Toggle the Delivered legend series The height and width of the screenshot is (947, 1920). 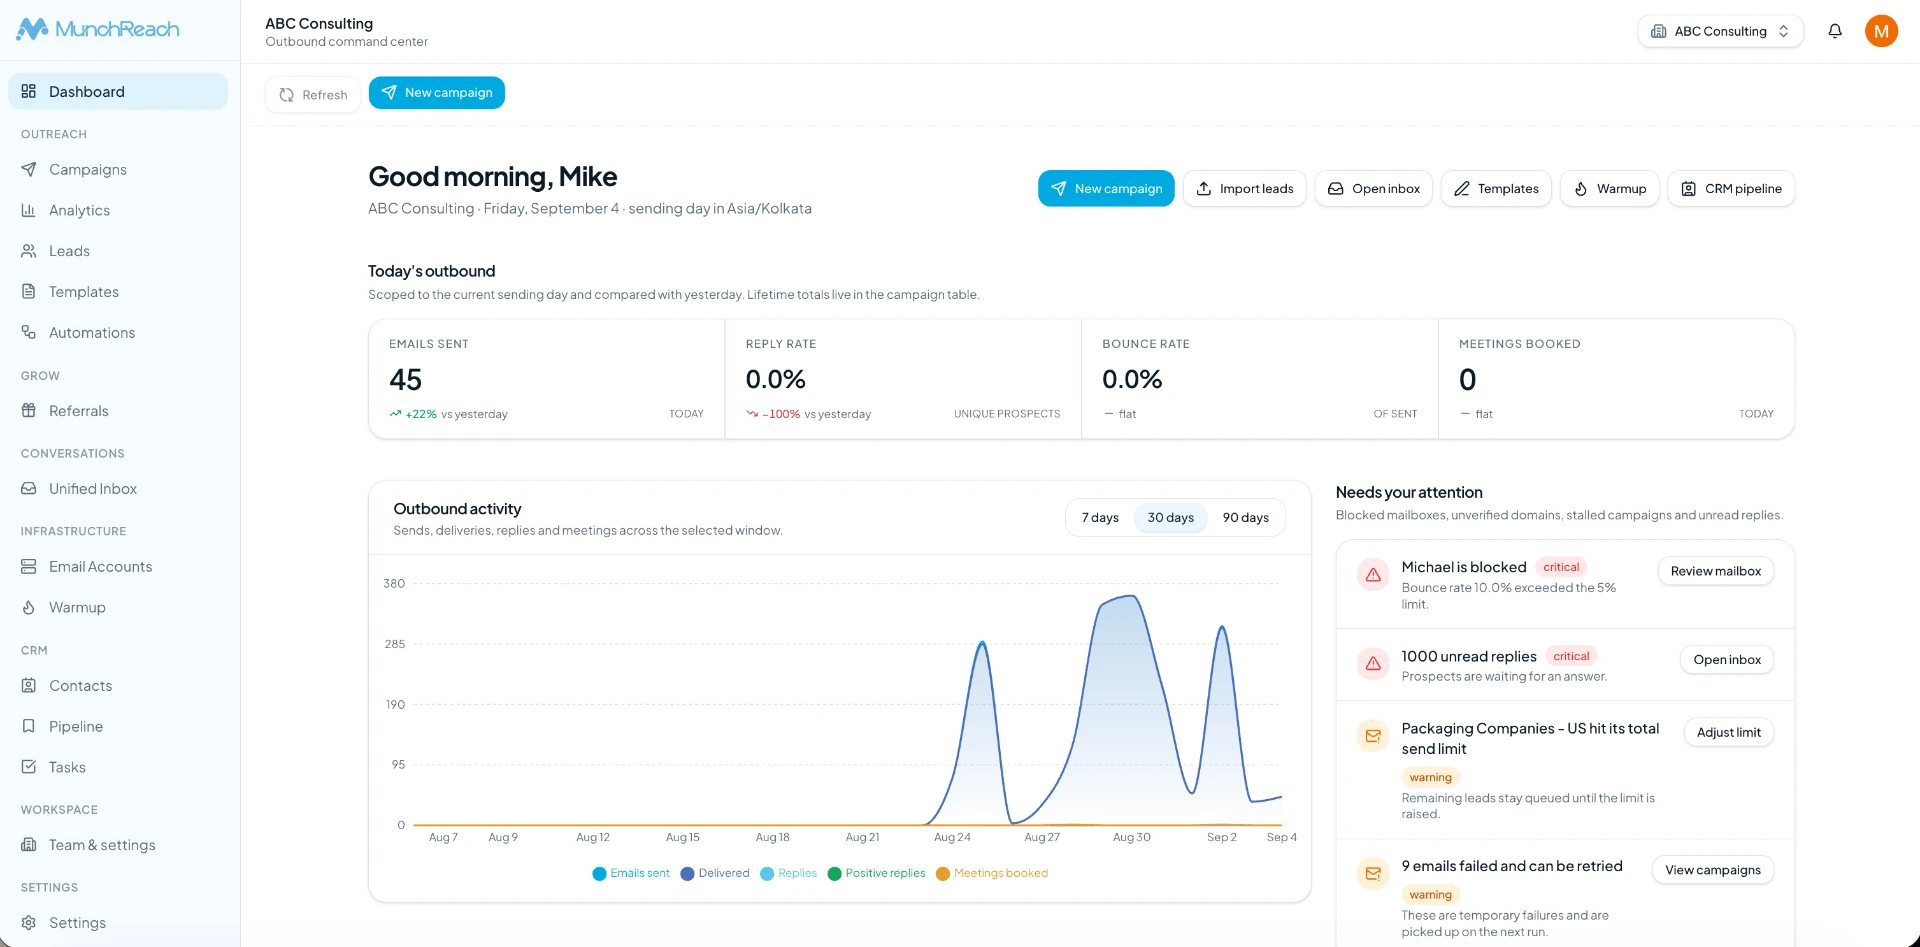[x=715, y=874]
